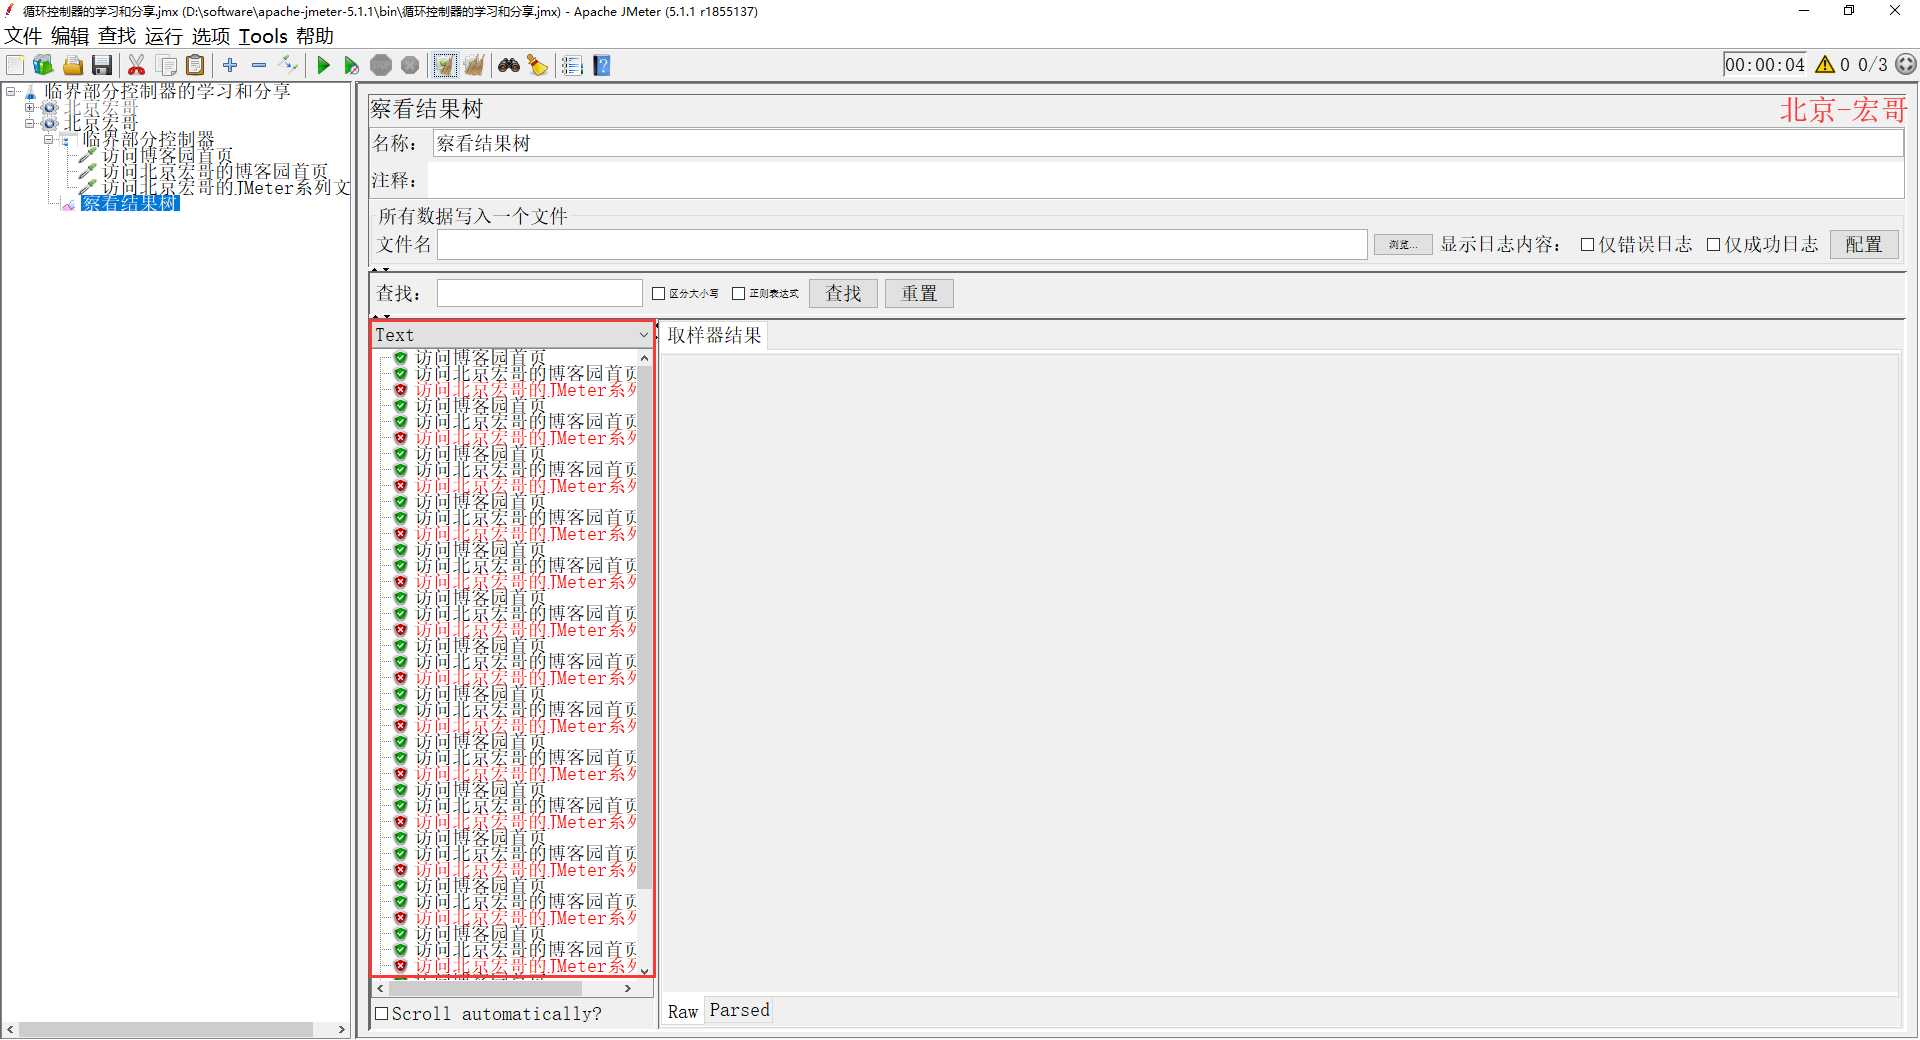The height and width of the screenshot is (1040, 1920).
Task: Save the test plan with floppy icon
Action: (101, 65)
